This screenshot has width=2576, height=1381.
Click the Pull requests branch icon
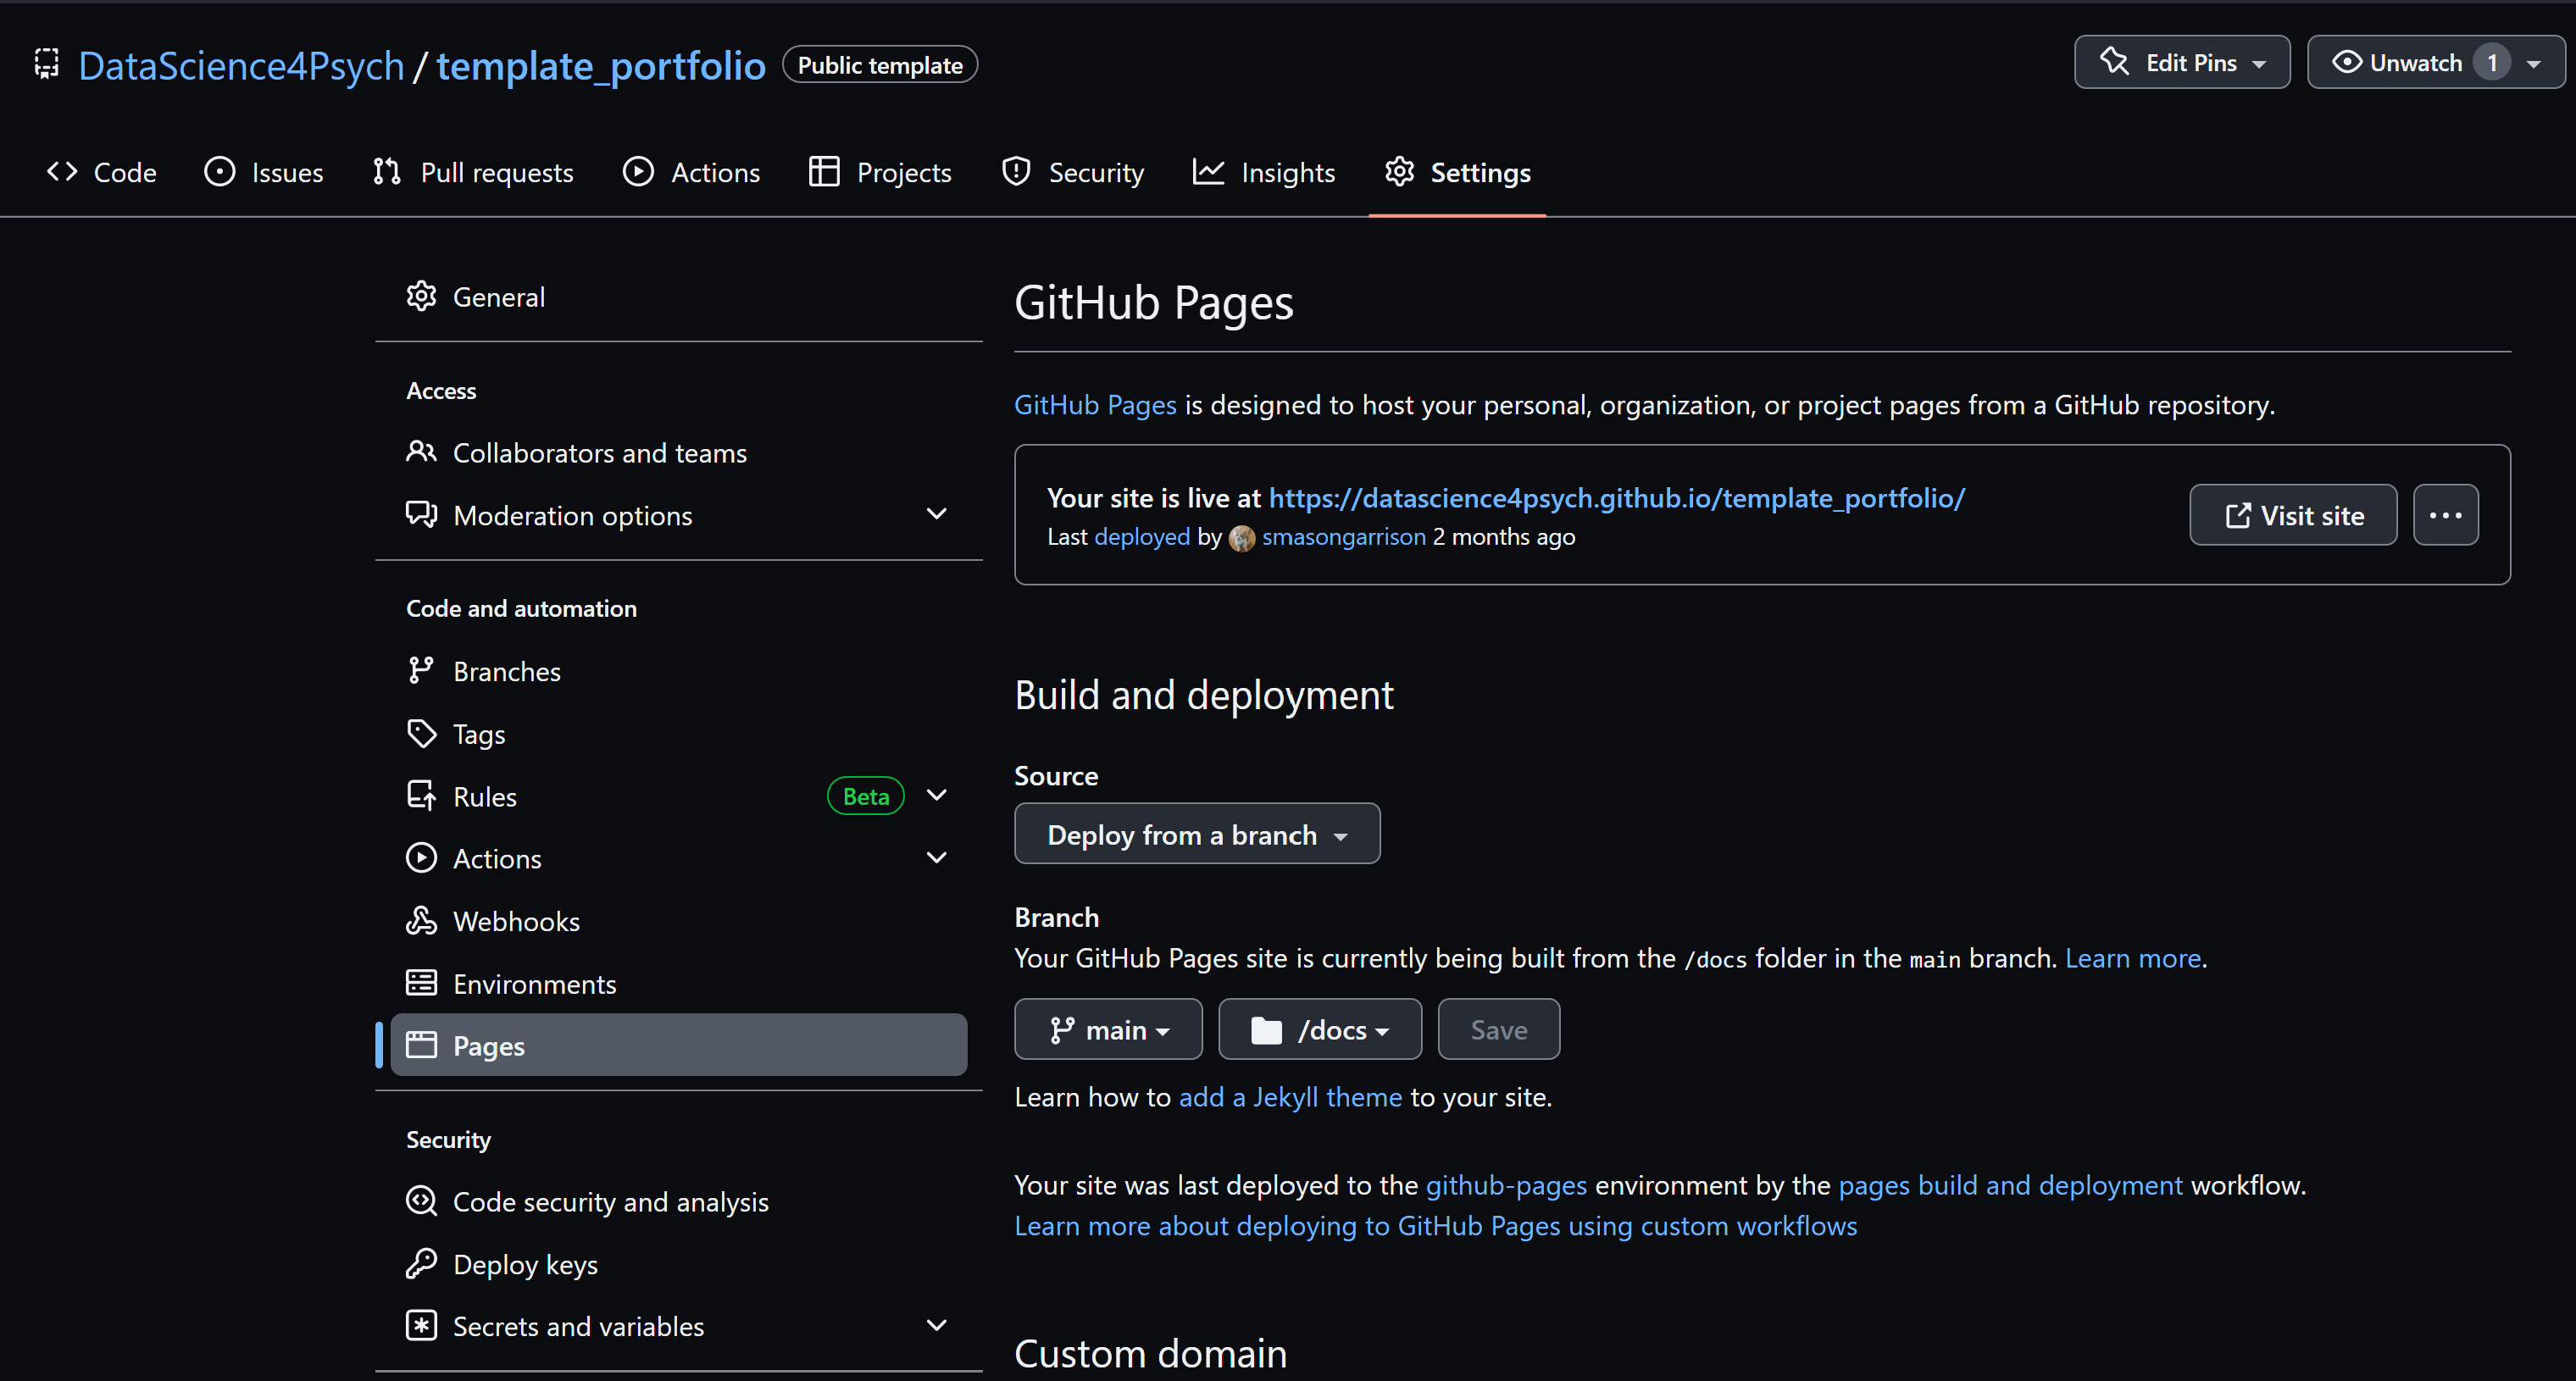pyautogui.click(x=388, y=172)
